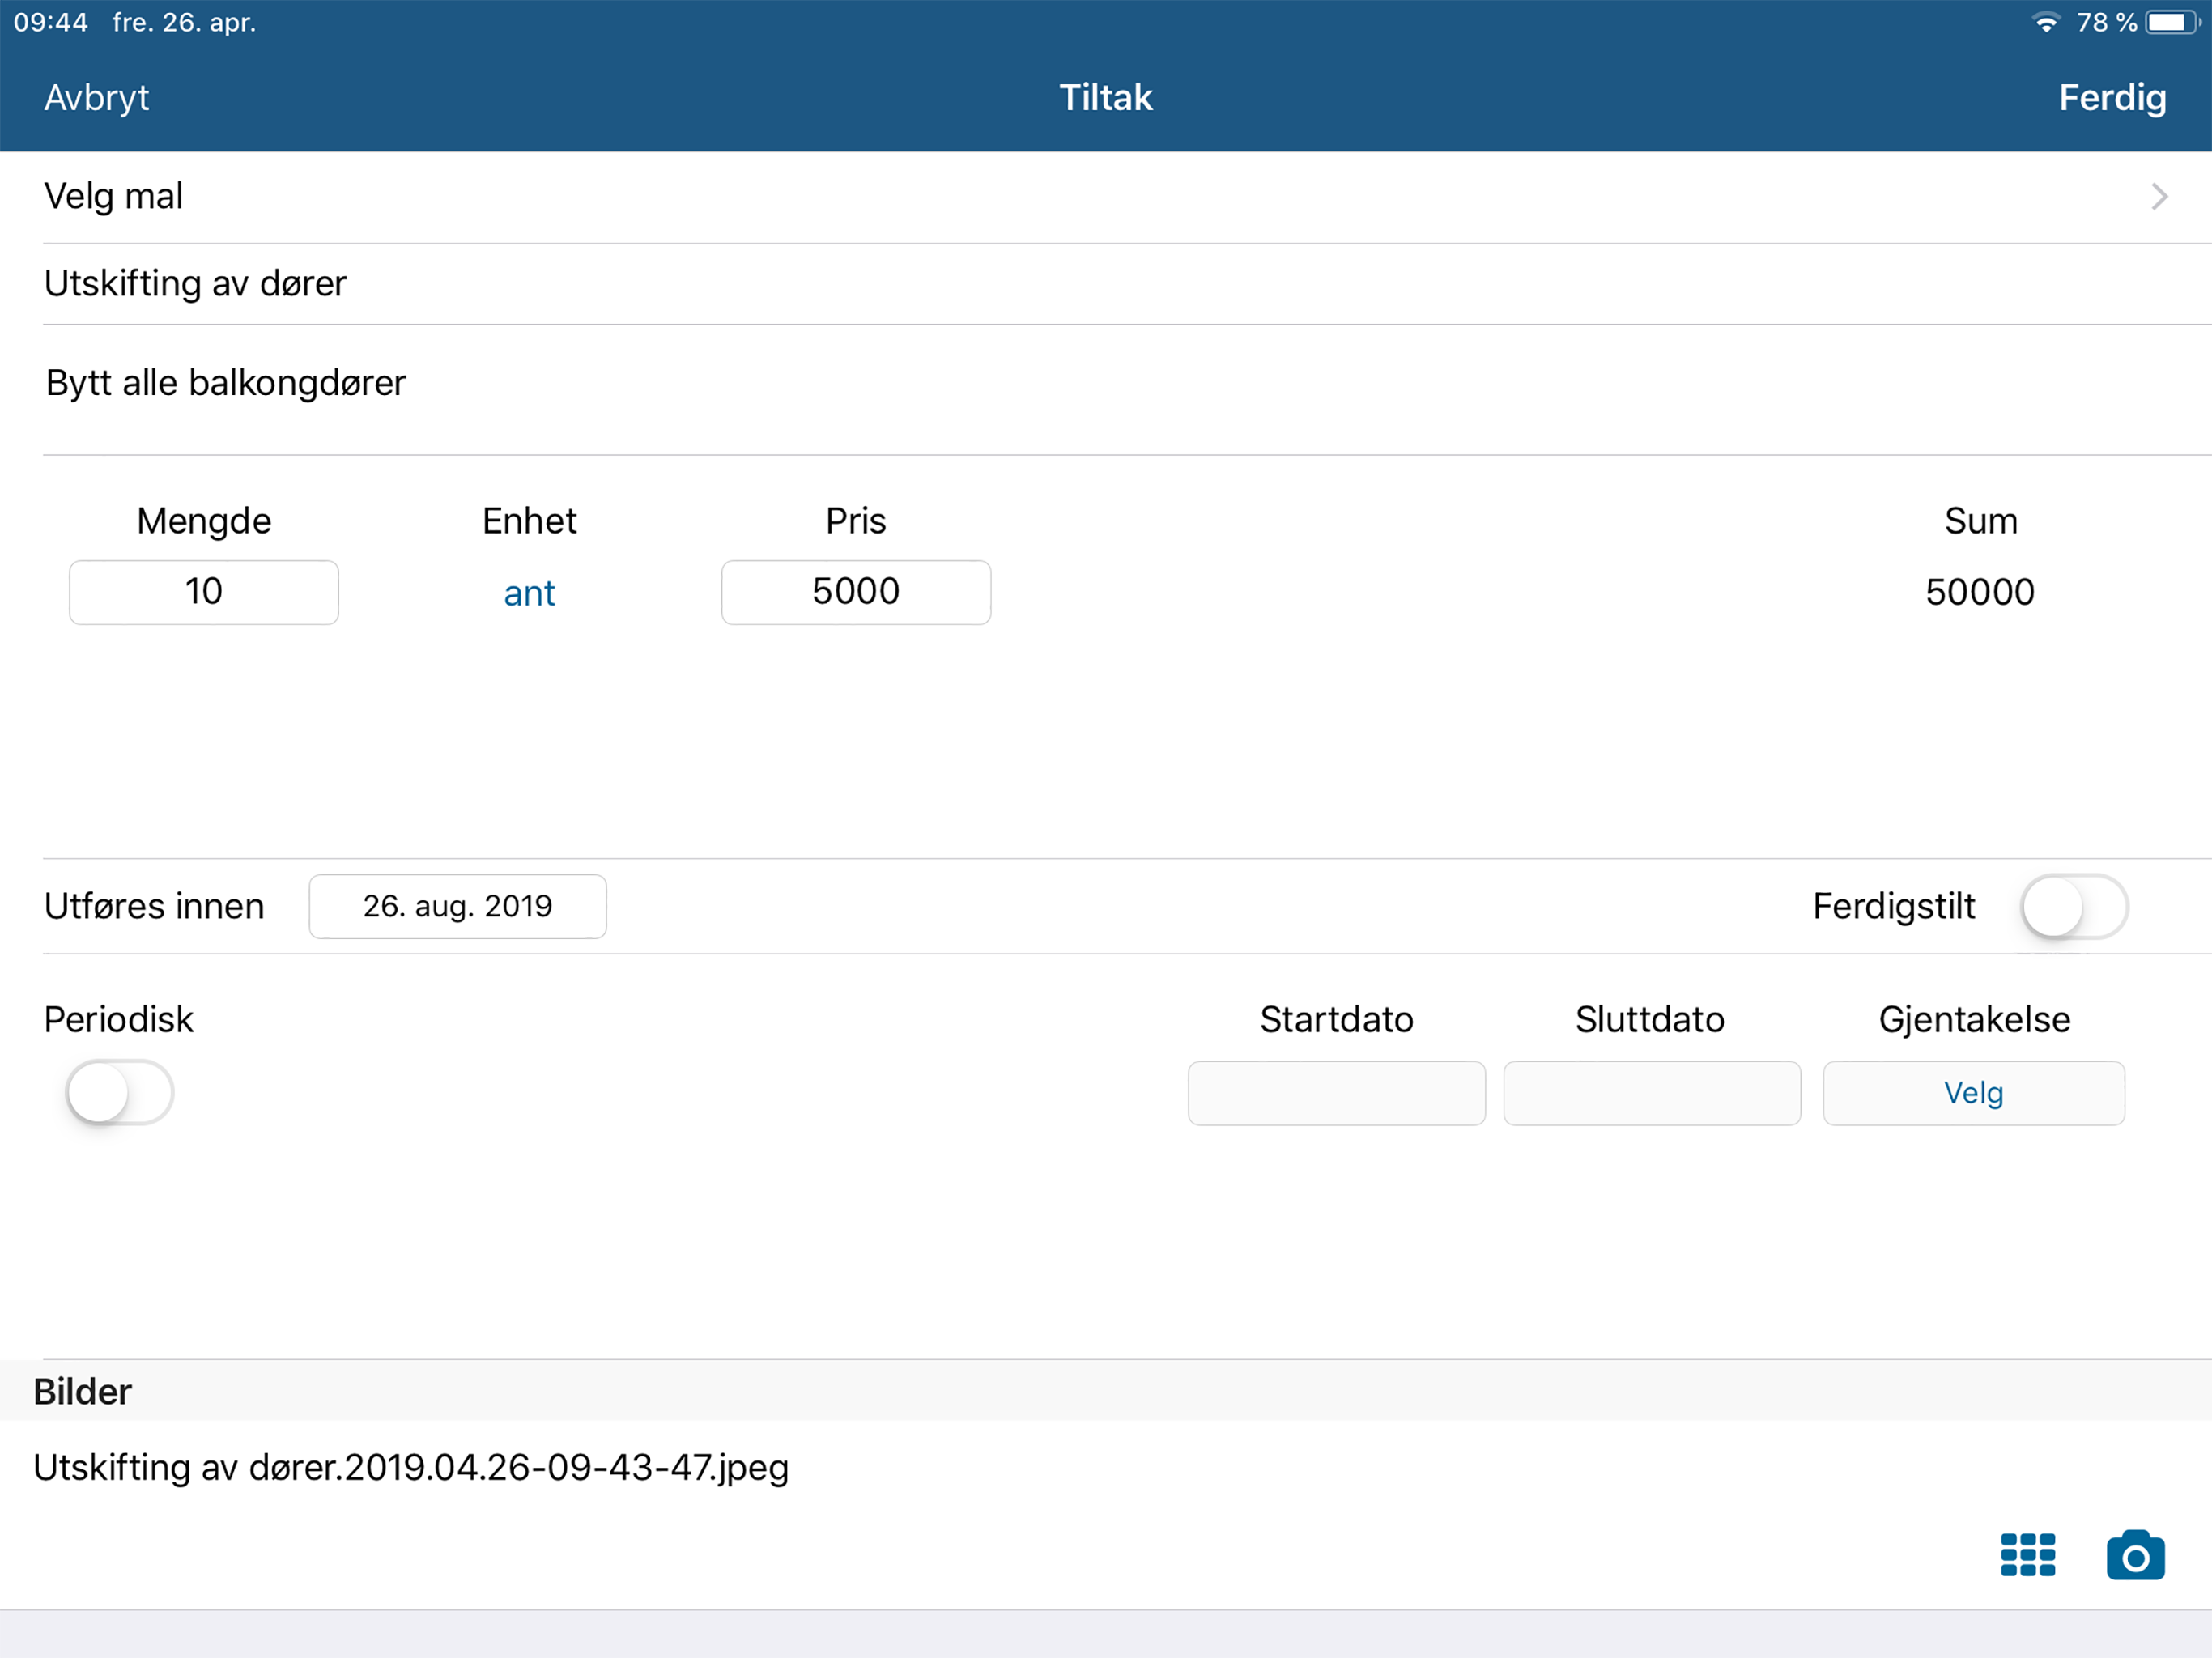Tap Ferdig to finish

click(x=2112, y=97)
